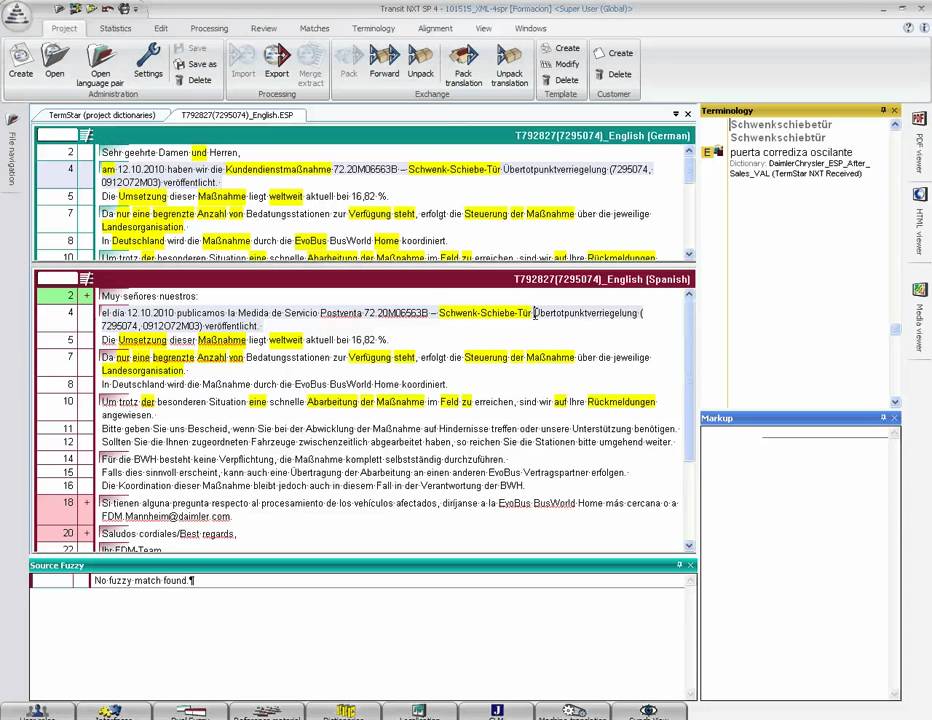Pin the Markup panel

pyautogui.click(x=883, y=418)
